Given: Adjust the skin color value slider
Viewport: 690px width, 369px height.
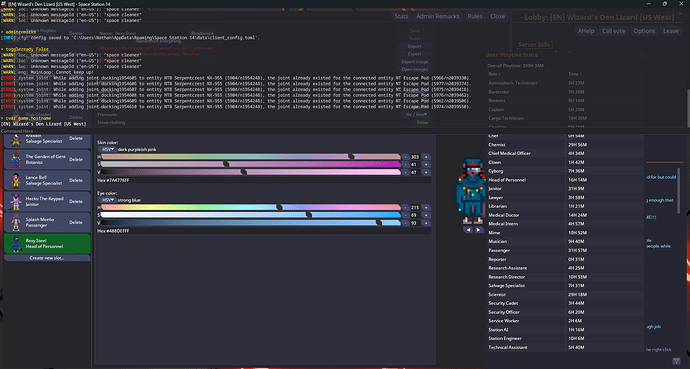Looking at the screenshot, I should (x=250, y=172).
